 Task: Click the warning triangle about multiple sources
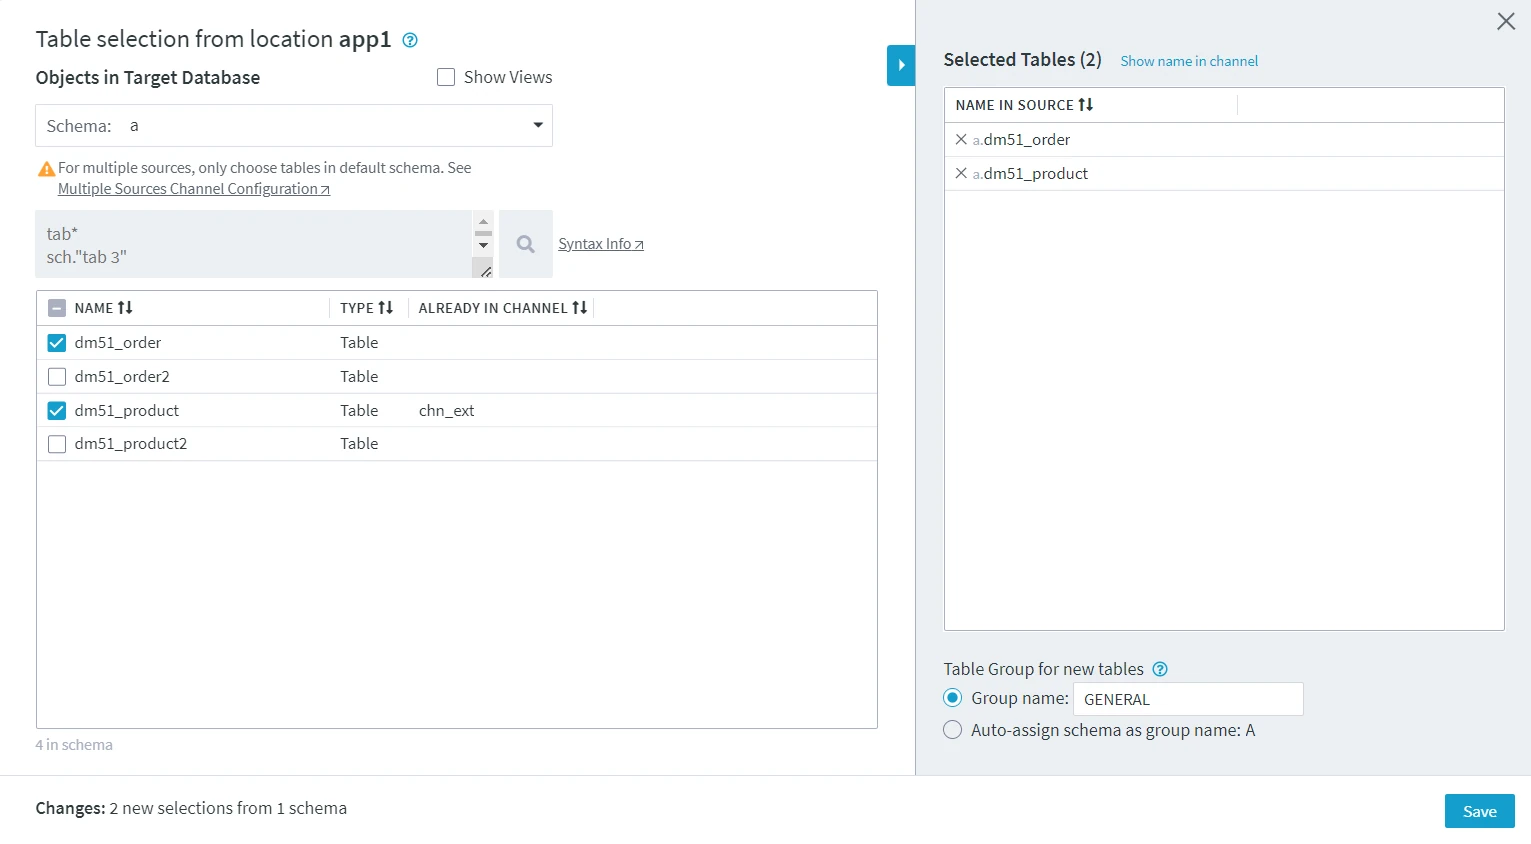pos(46,168)
